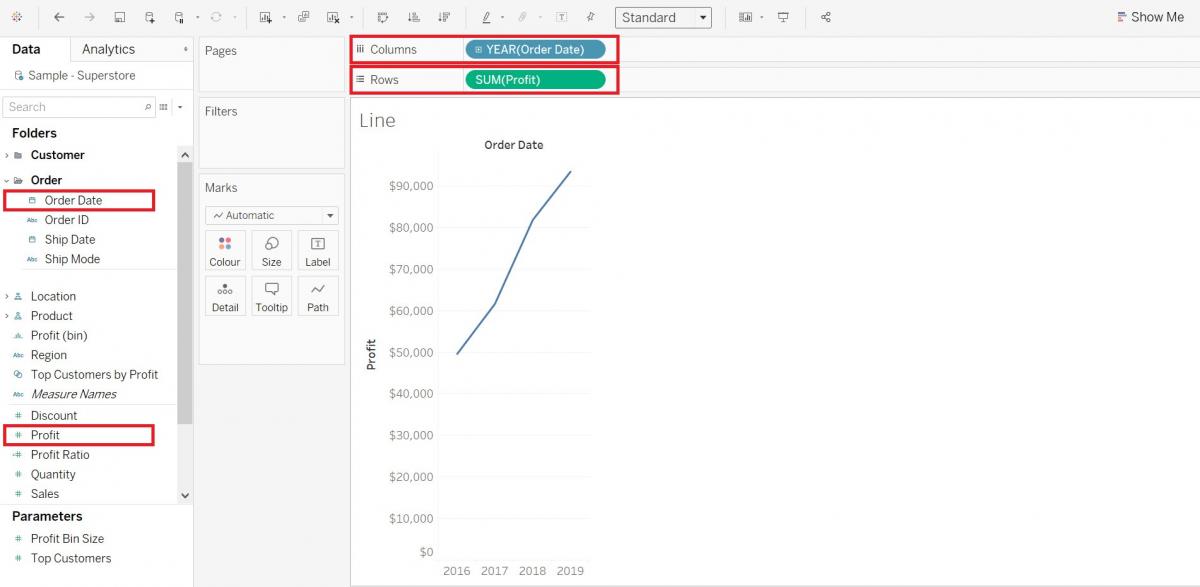Click the Line sheet title
Screen dimensions: 1200x587
coord(377,120)
